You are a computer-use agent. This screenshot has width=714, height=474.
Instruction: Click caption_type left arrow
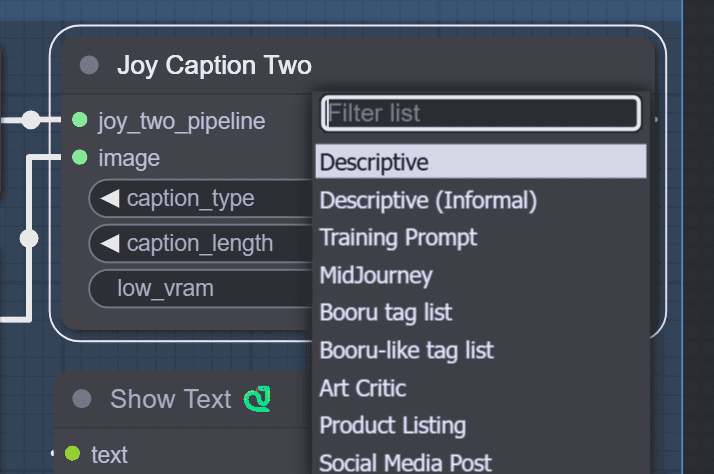click(110, 199)
